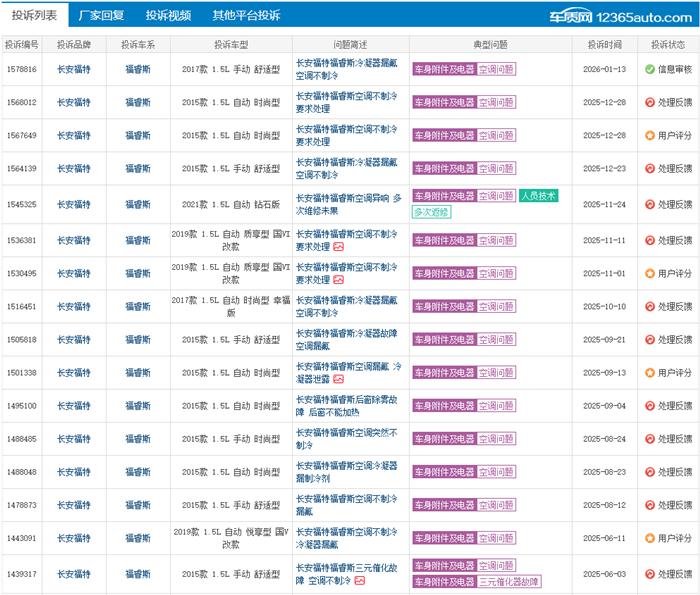Open the 投诉视频 tab
The width and height of the screenshot is (700, 595).
[x=168, y=16]
